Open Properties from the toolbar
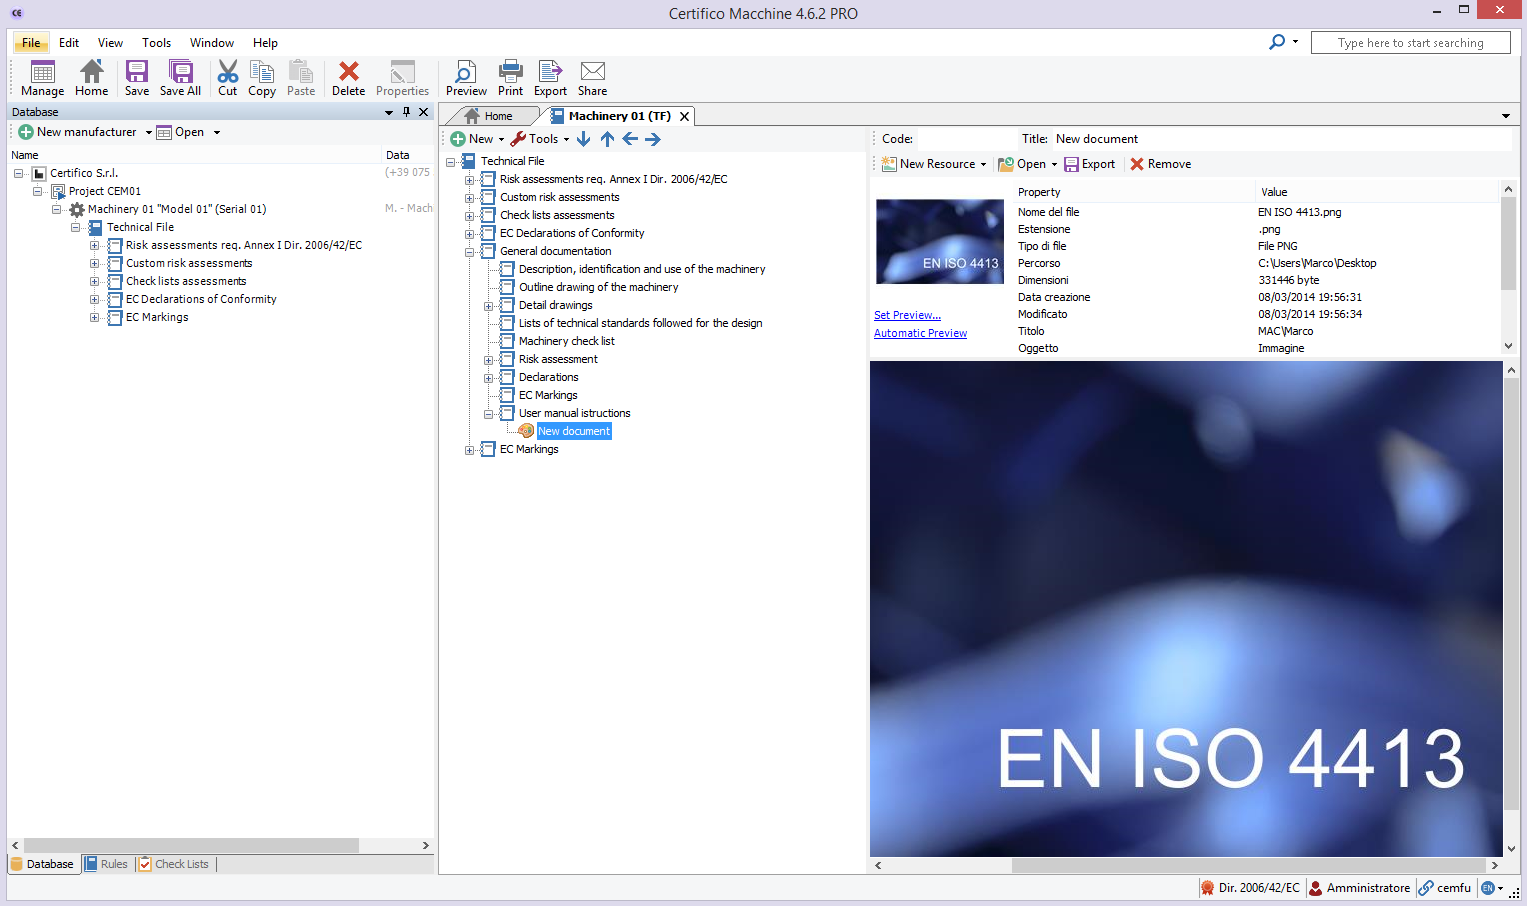This screenshot has height=906, width=1527. coord(402,78)
